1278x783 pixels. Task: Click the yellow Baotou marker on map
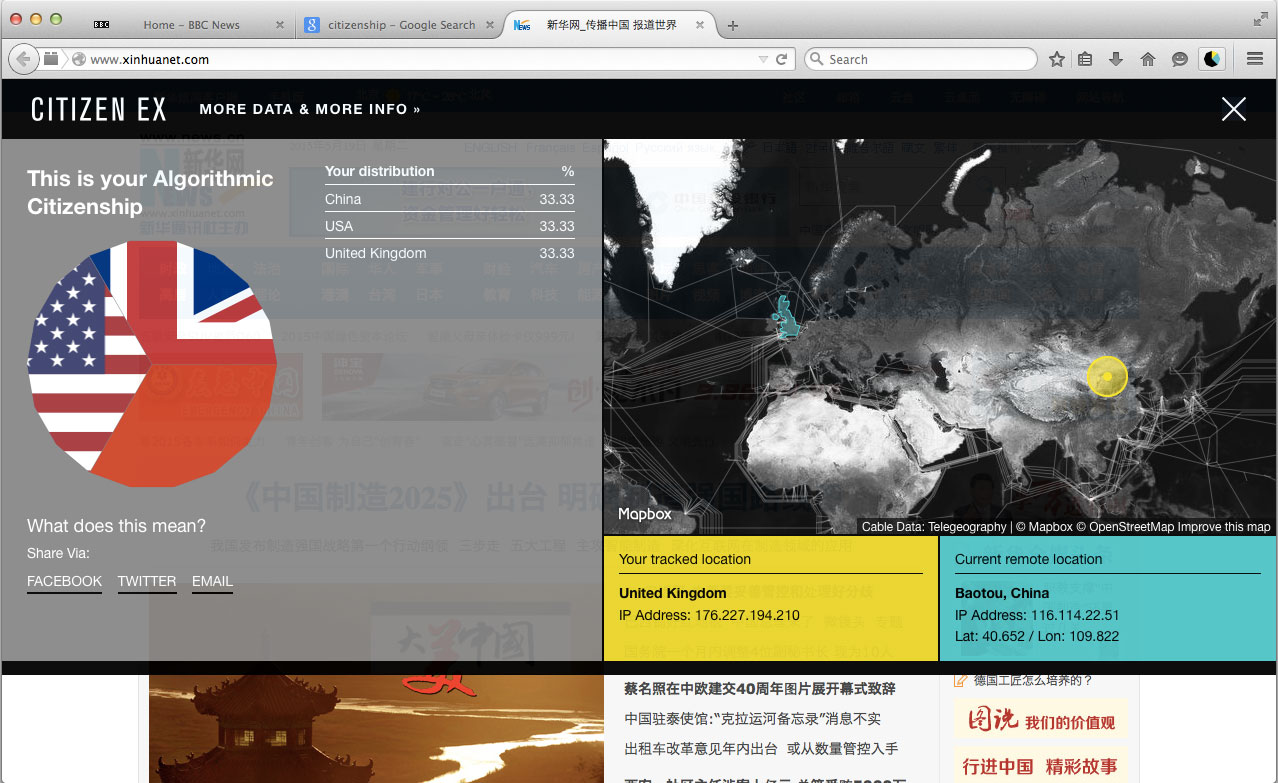coord(1107,376)
